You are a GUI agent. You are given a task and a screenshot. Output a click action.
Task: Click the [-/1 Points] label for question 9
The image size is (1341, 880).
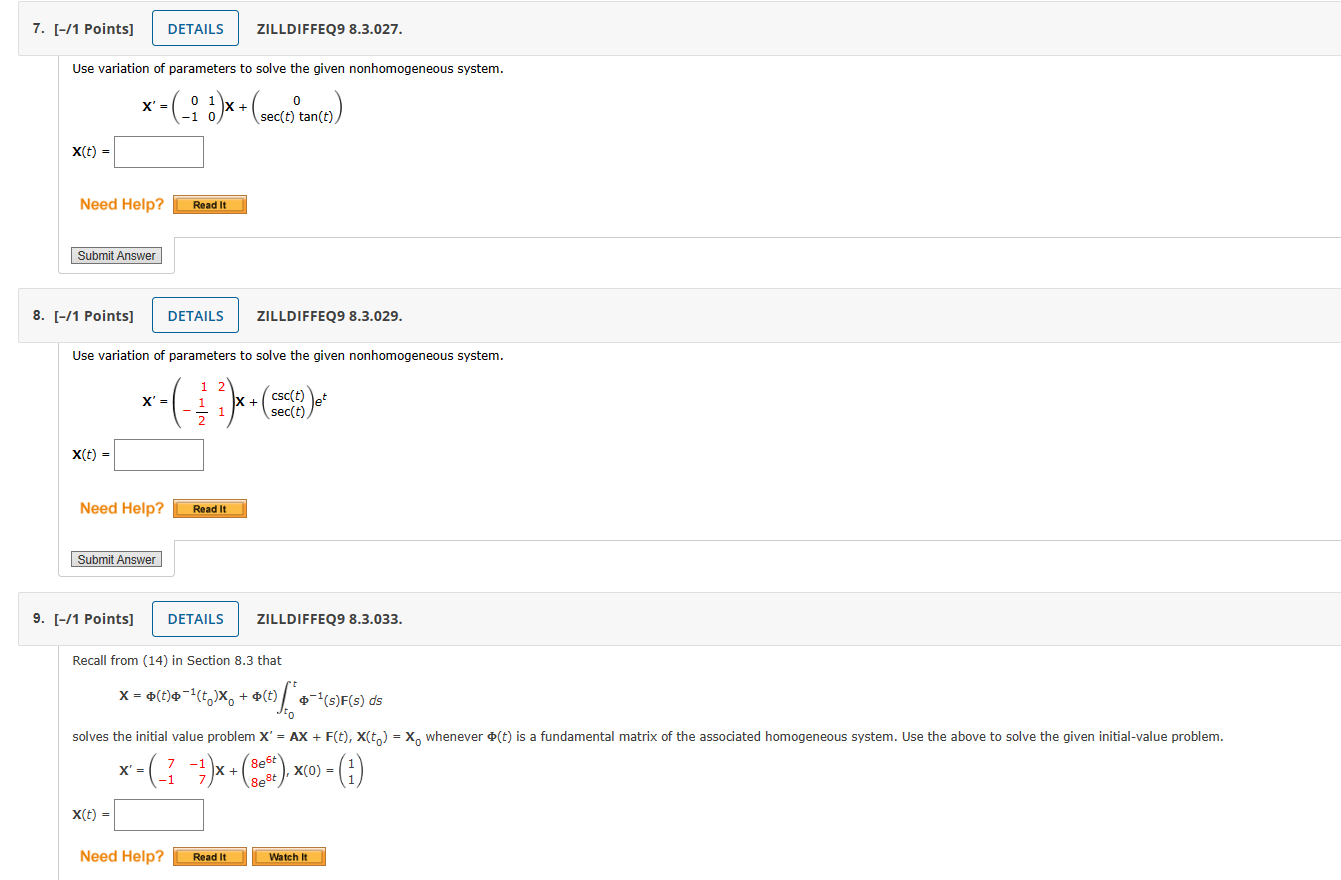(93, 618)
